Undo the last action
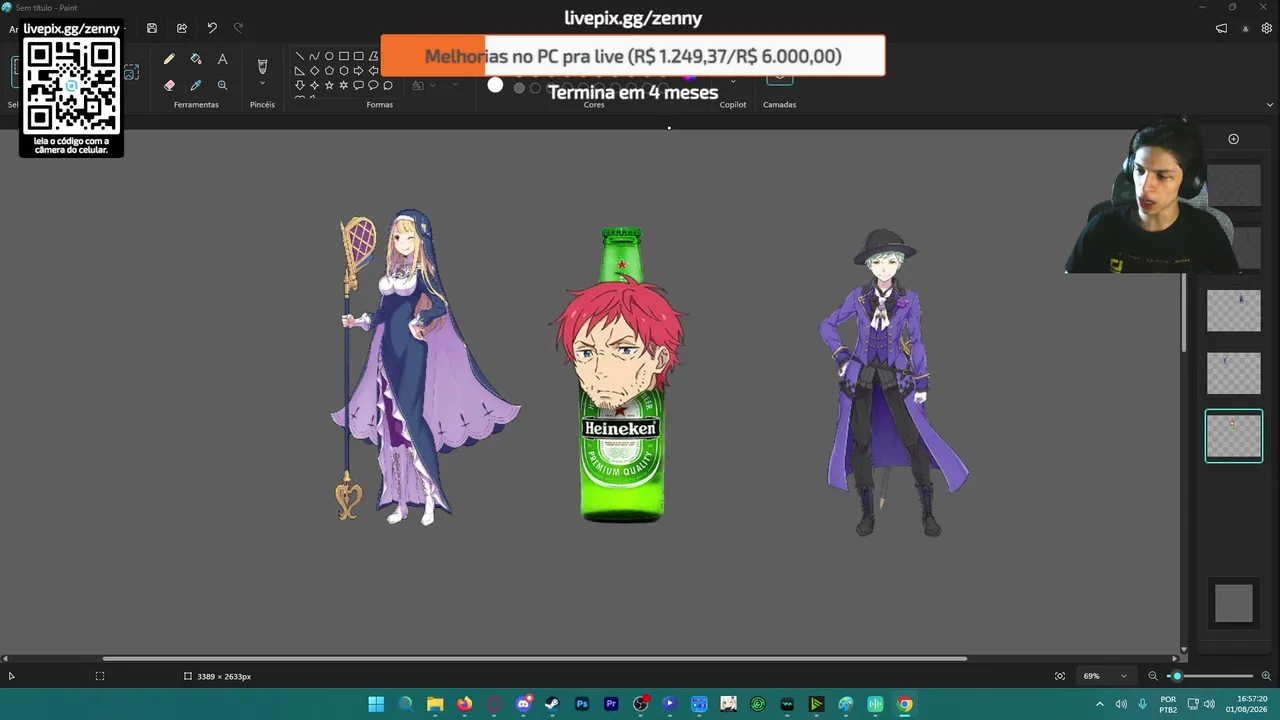The image size is (1280, 720). tap(212, 28)
